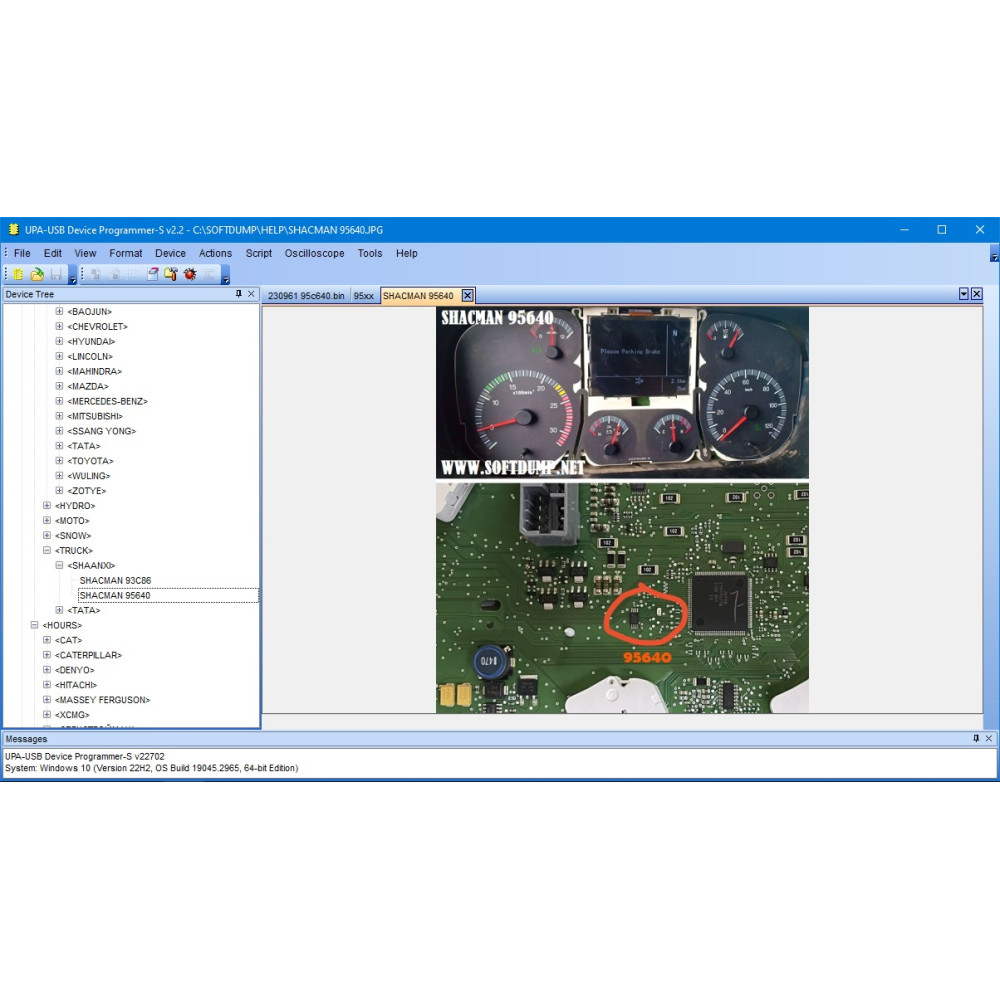The image size is (1000, 1000).
Task: Switch to the 95xx tab
Action: point(364,296)
